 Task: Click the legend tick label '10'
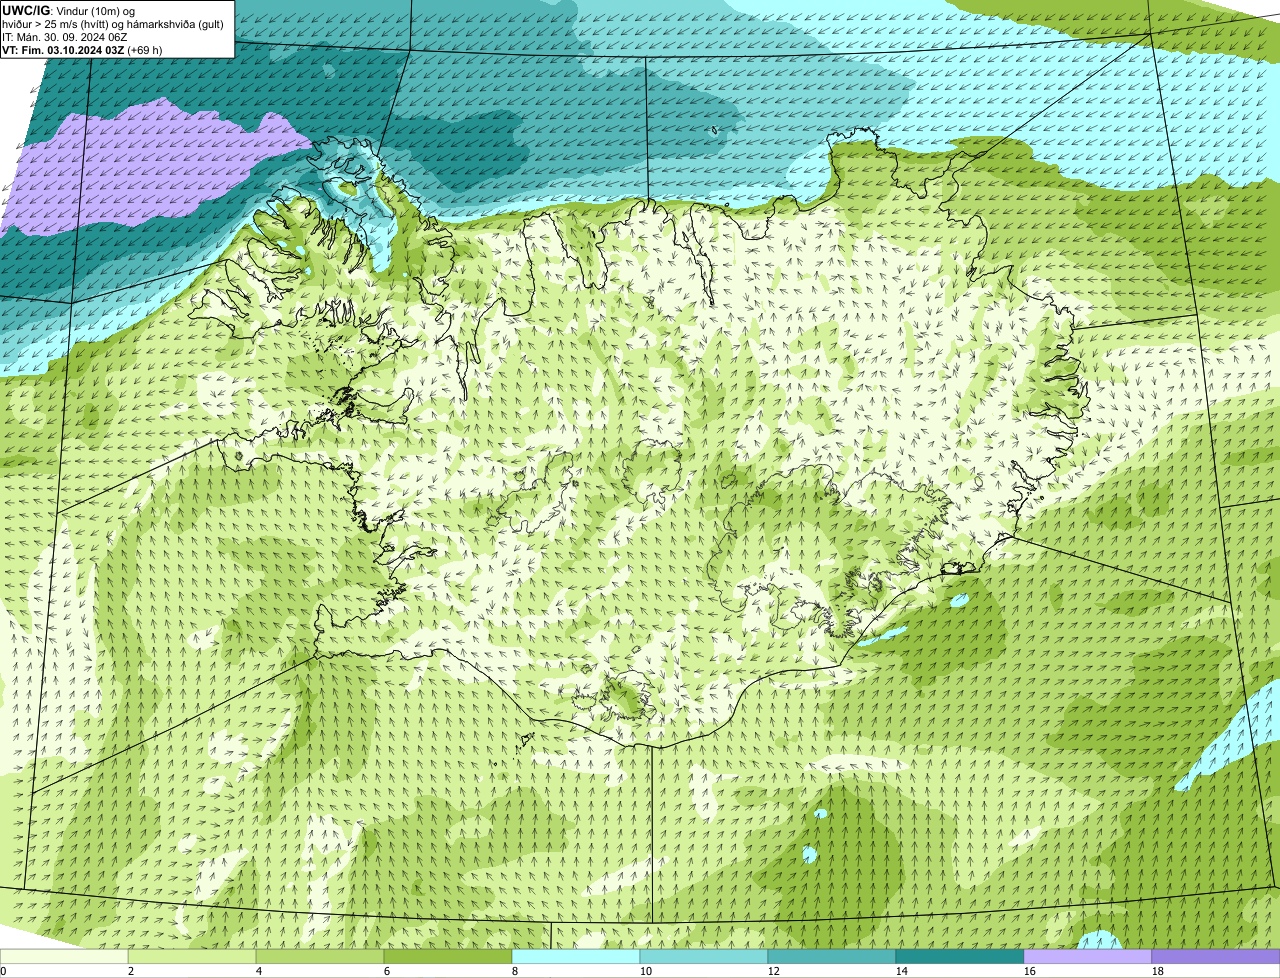coord(646,971)
